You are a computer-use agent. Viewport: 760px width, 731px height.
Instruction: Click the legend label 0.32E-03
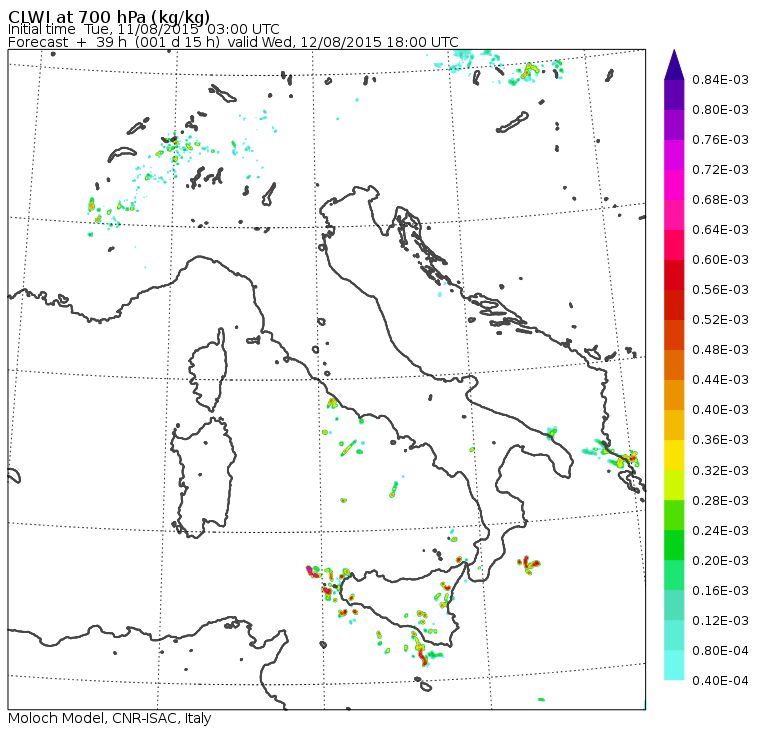point(720,470)
